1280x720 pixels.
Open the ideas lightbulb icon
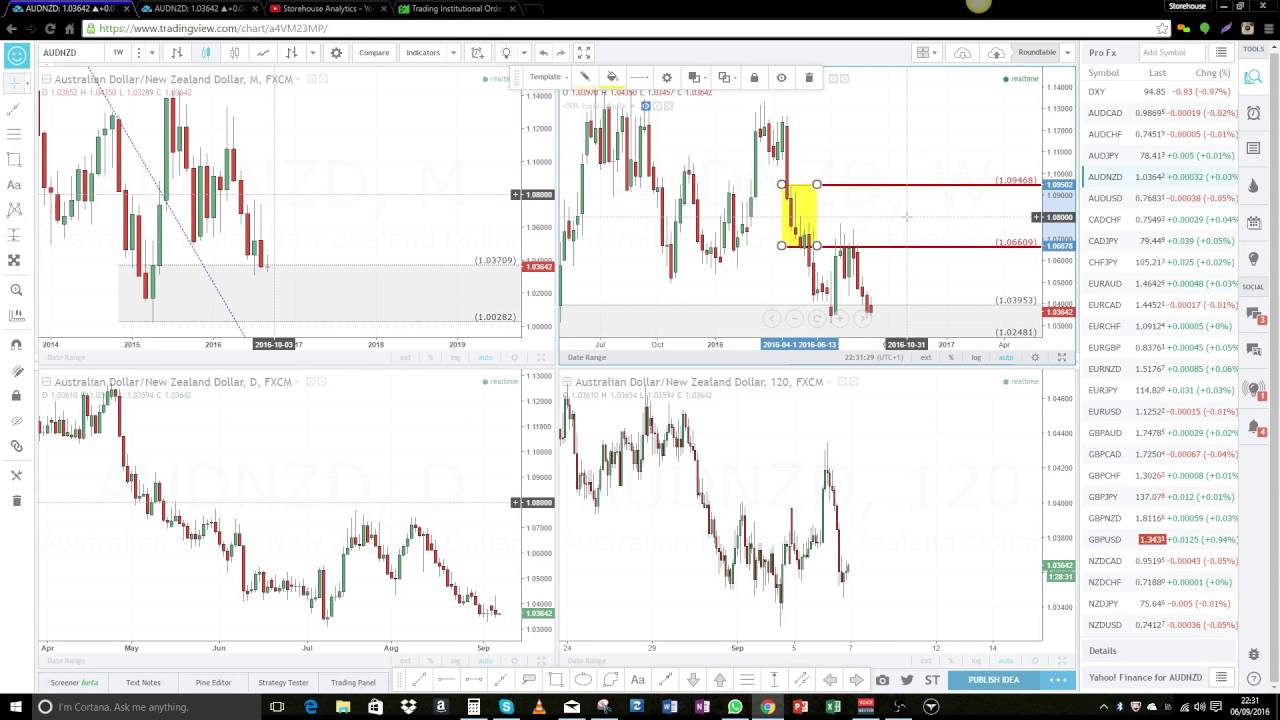coord(506,52)
